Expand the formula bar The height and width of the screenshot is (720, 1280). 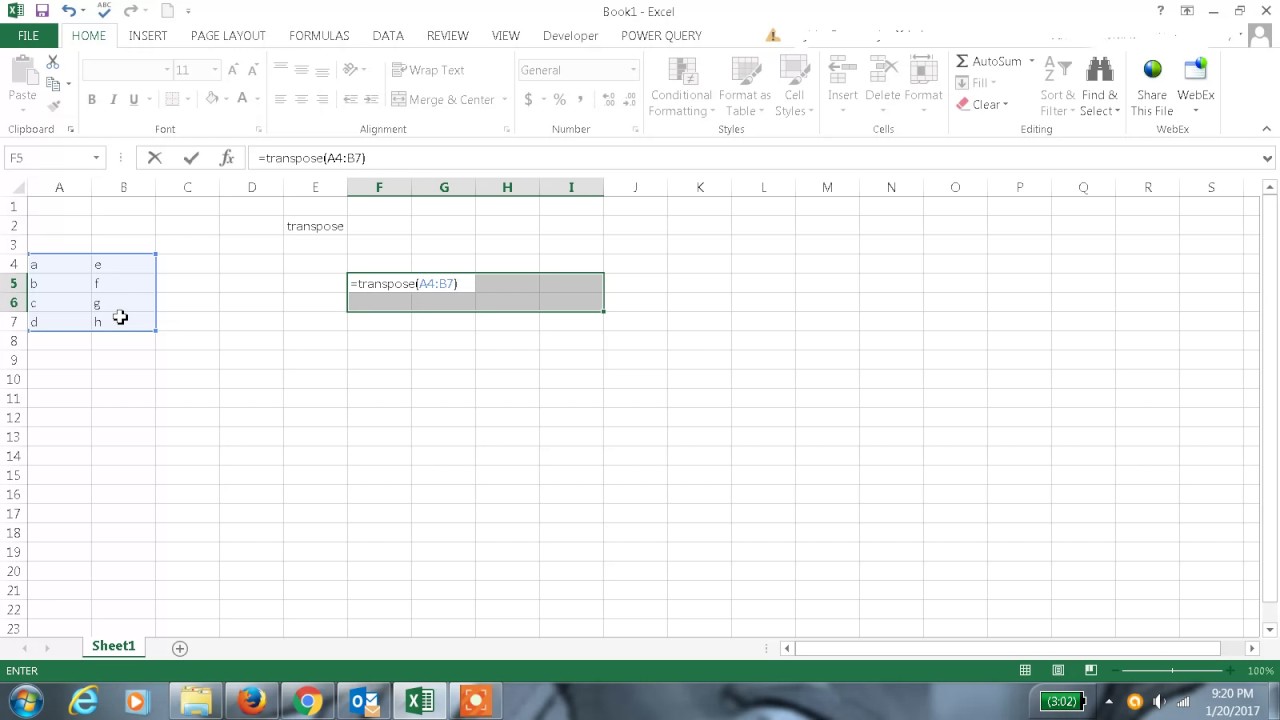1267,158
